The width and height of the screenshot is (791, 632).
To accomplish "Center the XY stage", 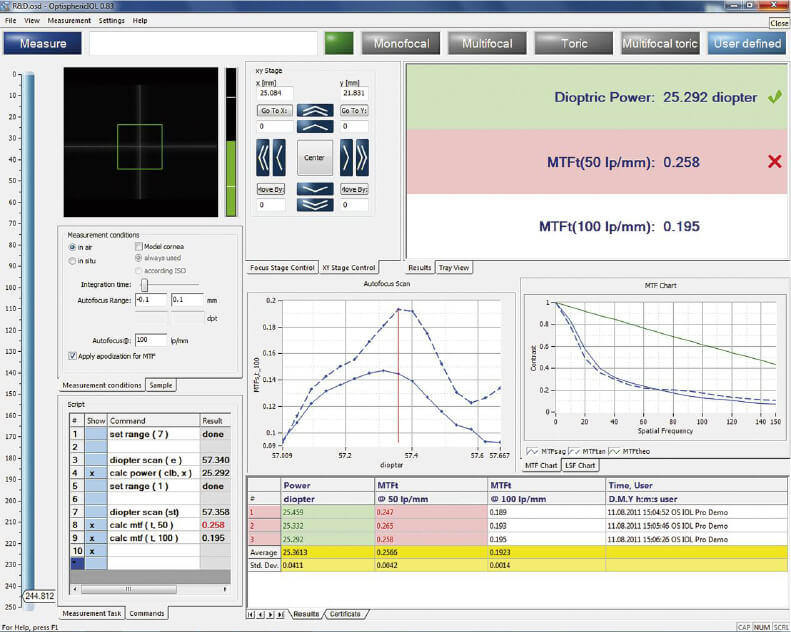I will point(314,157).
